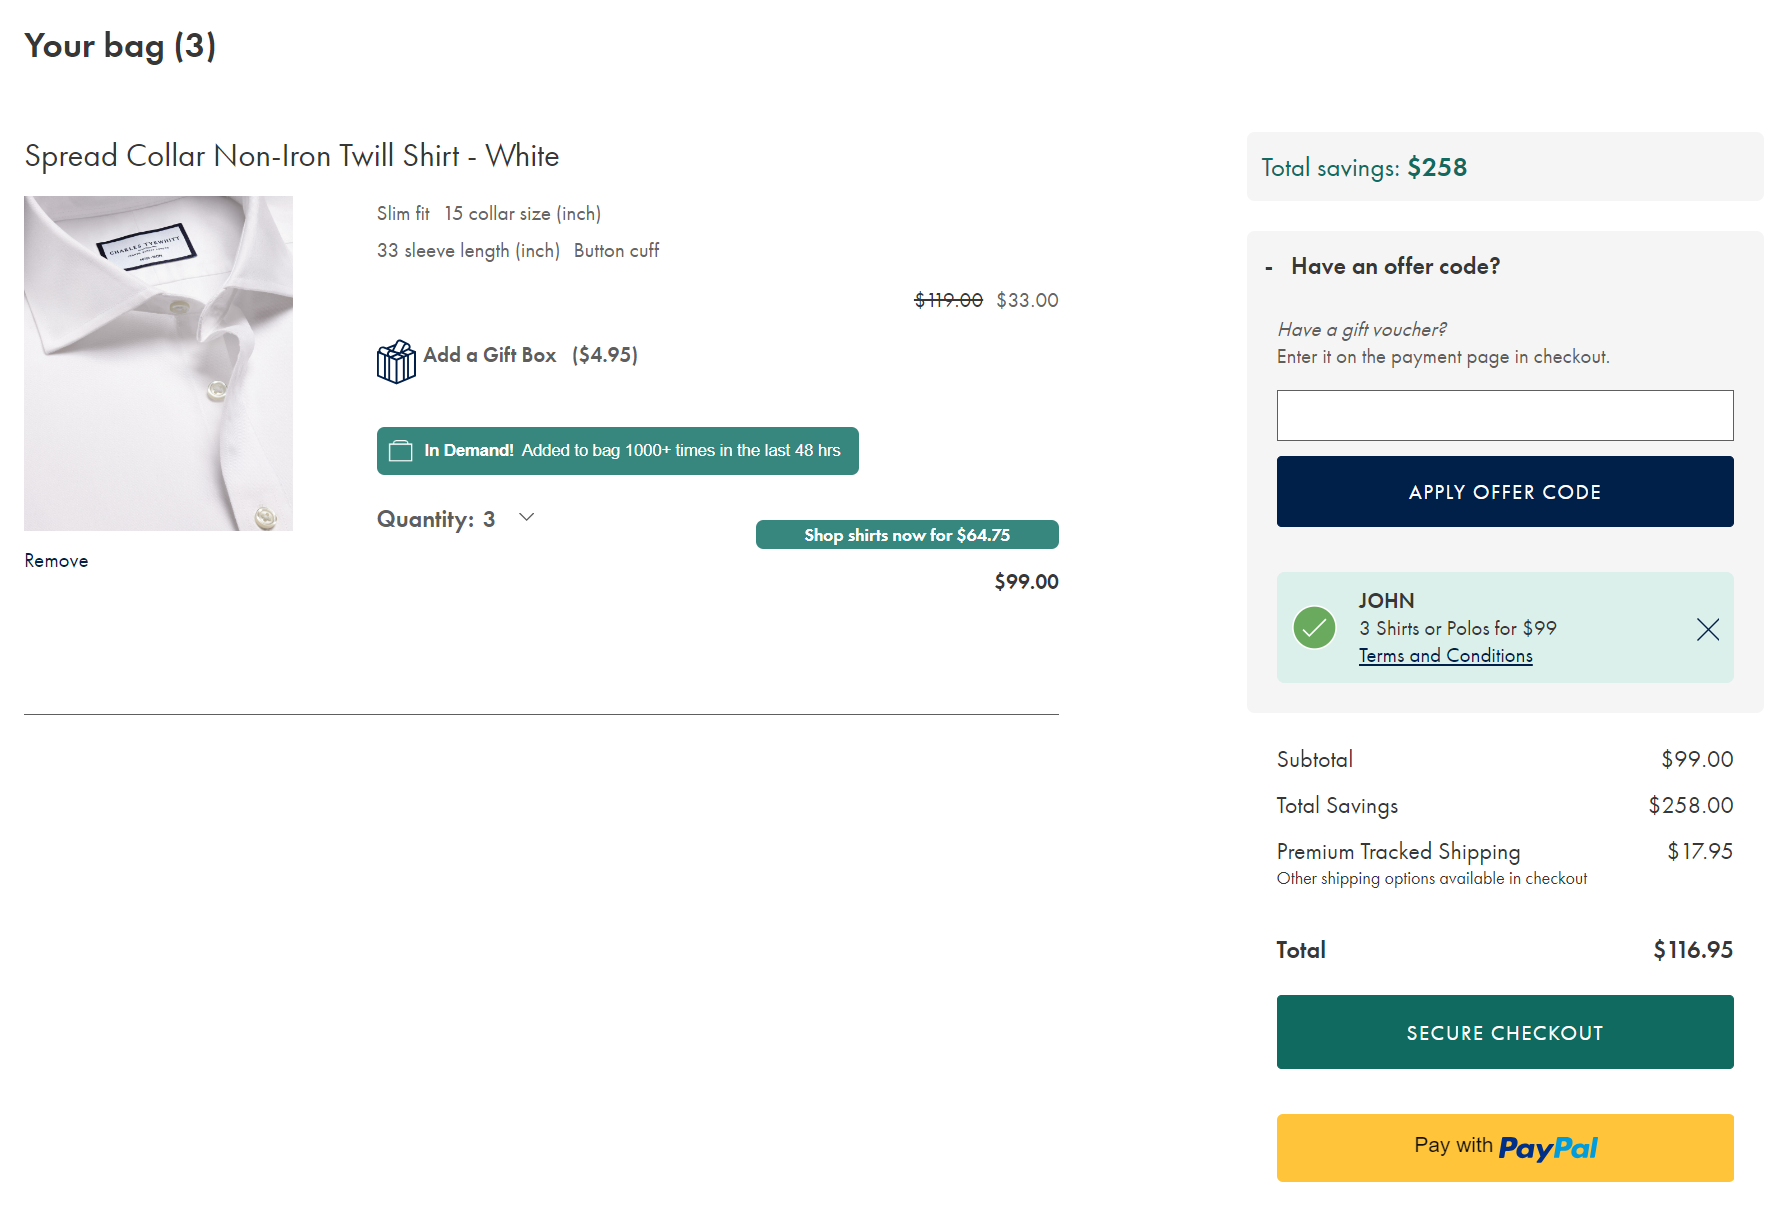Click 'Shop shirts now for $64.75' banner
This screenshot has height=1213, width=1770.
[906, 535]
